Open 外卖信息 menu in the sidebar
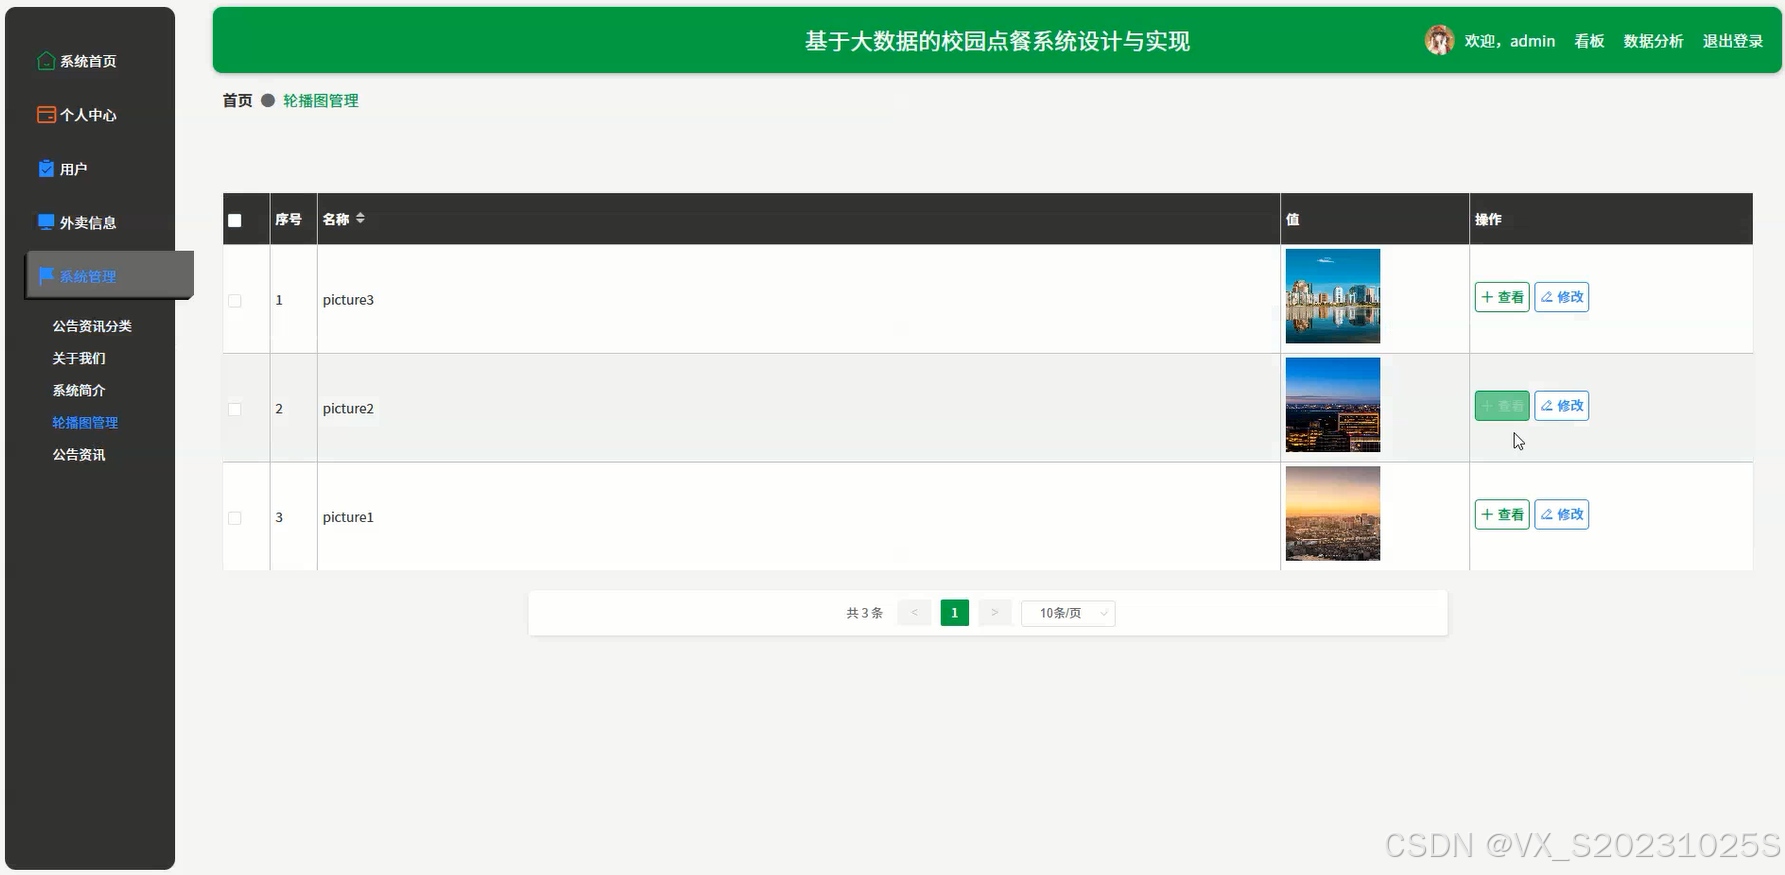 pyautogui.click(x=88, y=222)
